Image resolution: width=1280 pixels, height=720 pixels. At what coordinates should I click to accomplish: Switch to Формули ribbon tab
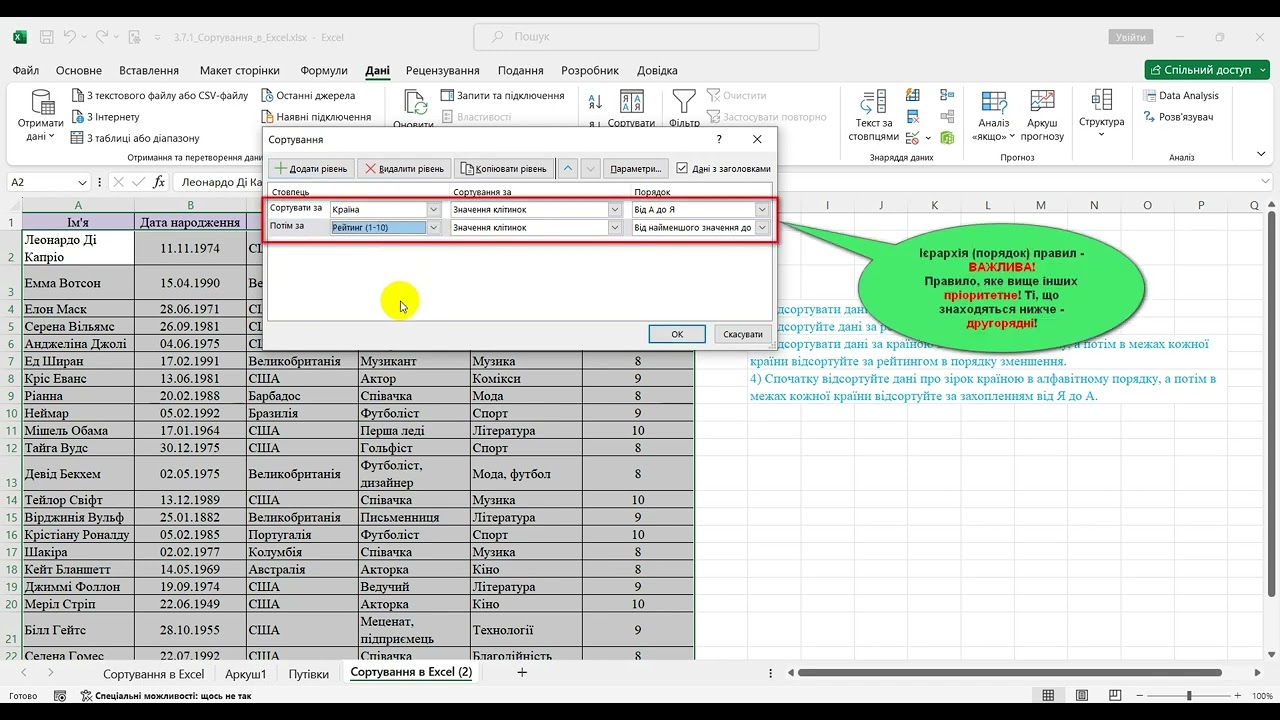click(324, 71)
